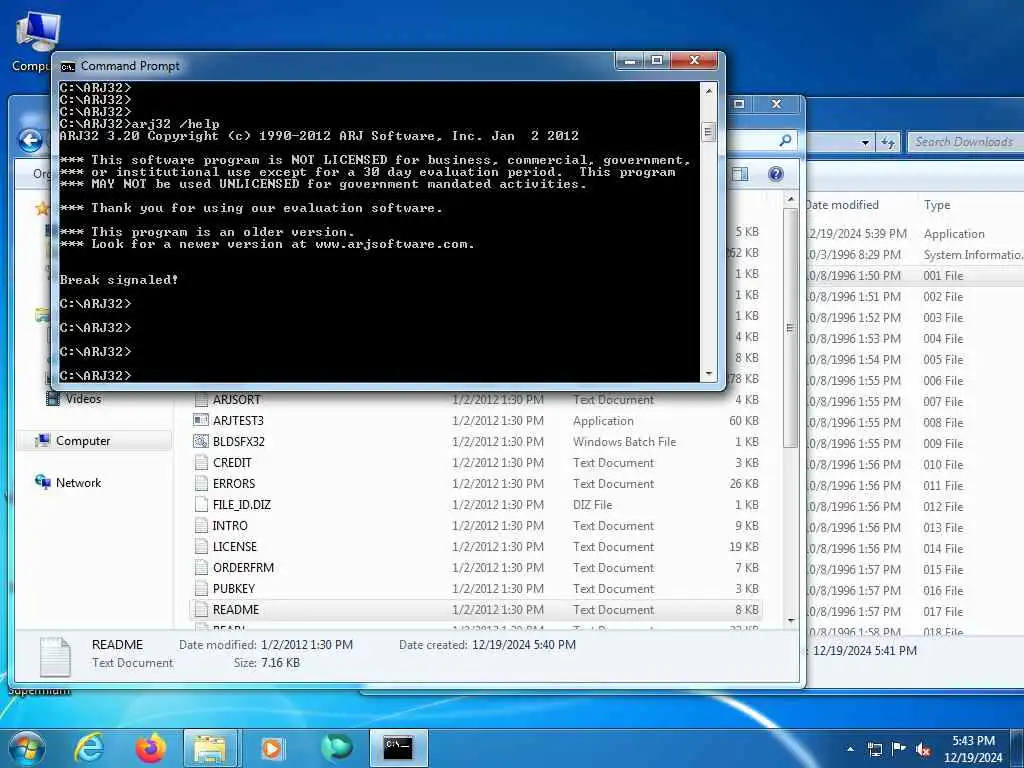Screen dimensions: 1024x768
Task: Select the 010 File row in Downloads
Action: tap(914, 464)
